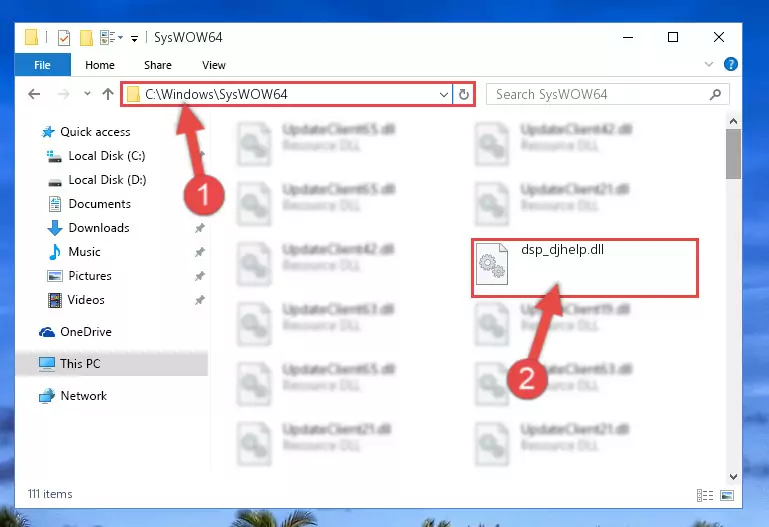Select OneDrive in the navigation pane

[x=86, y=332]
